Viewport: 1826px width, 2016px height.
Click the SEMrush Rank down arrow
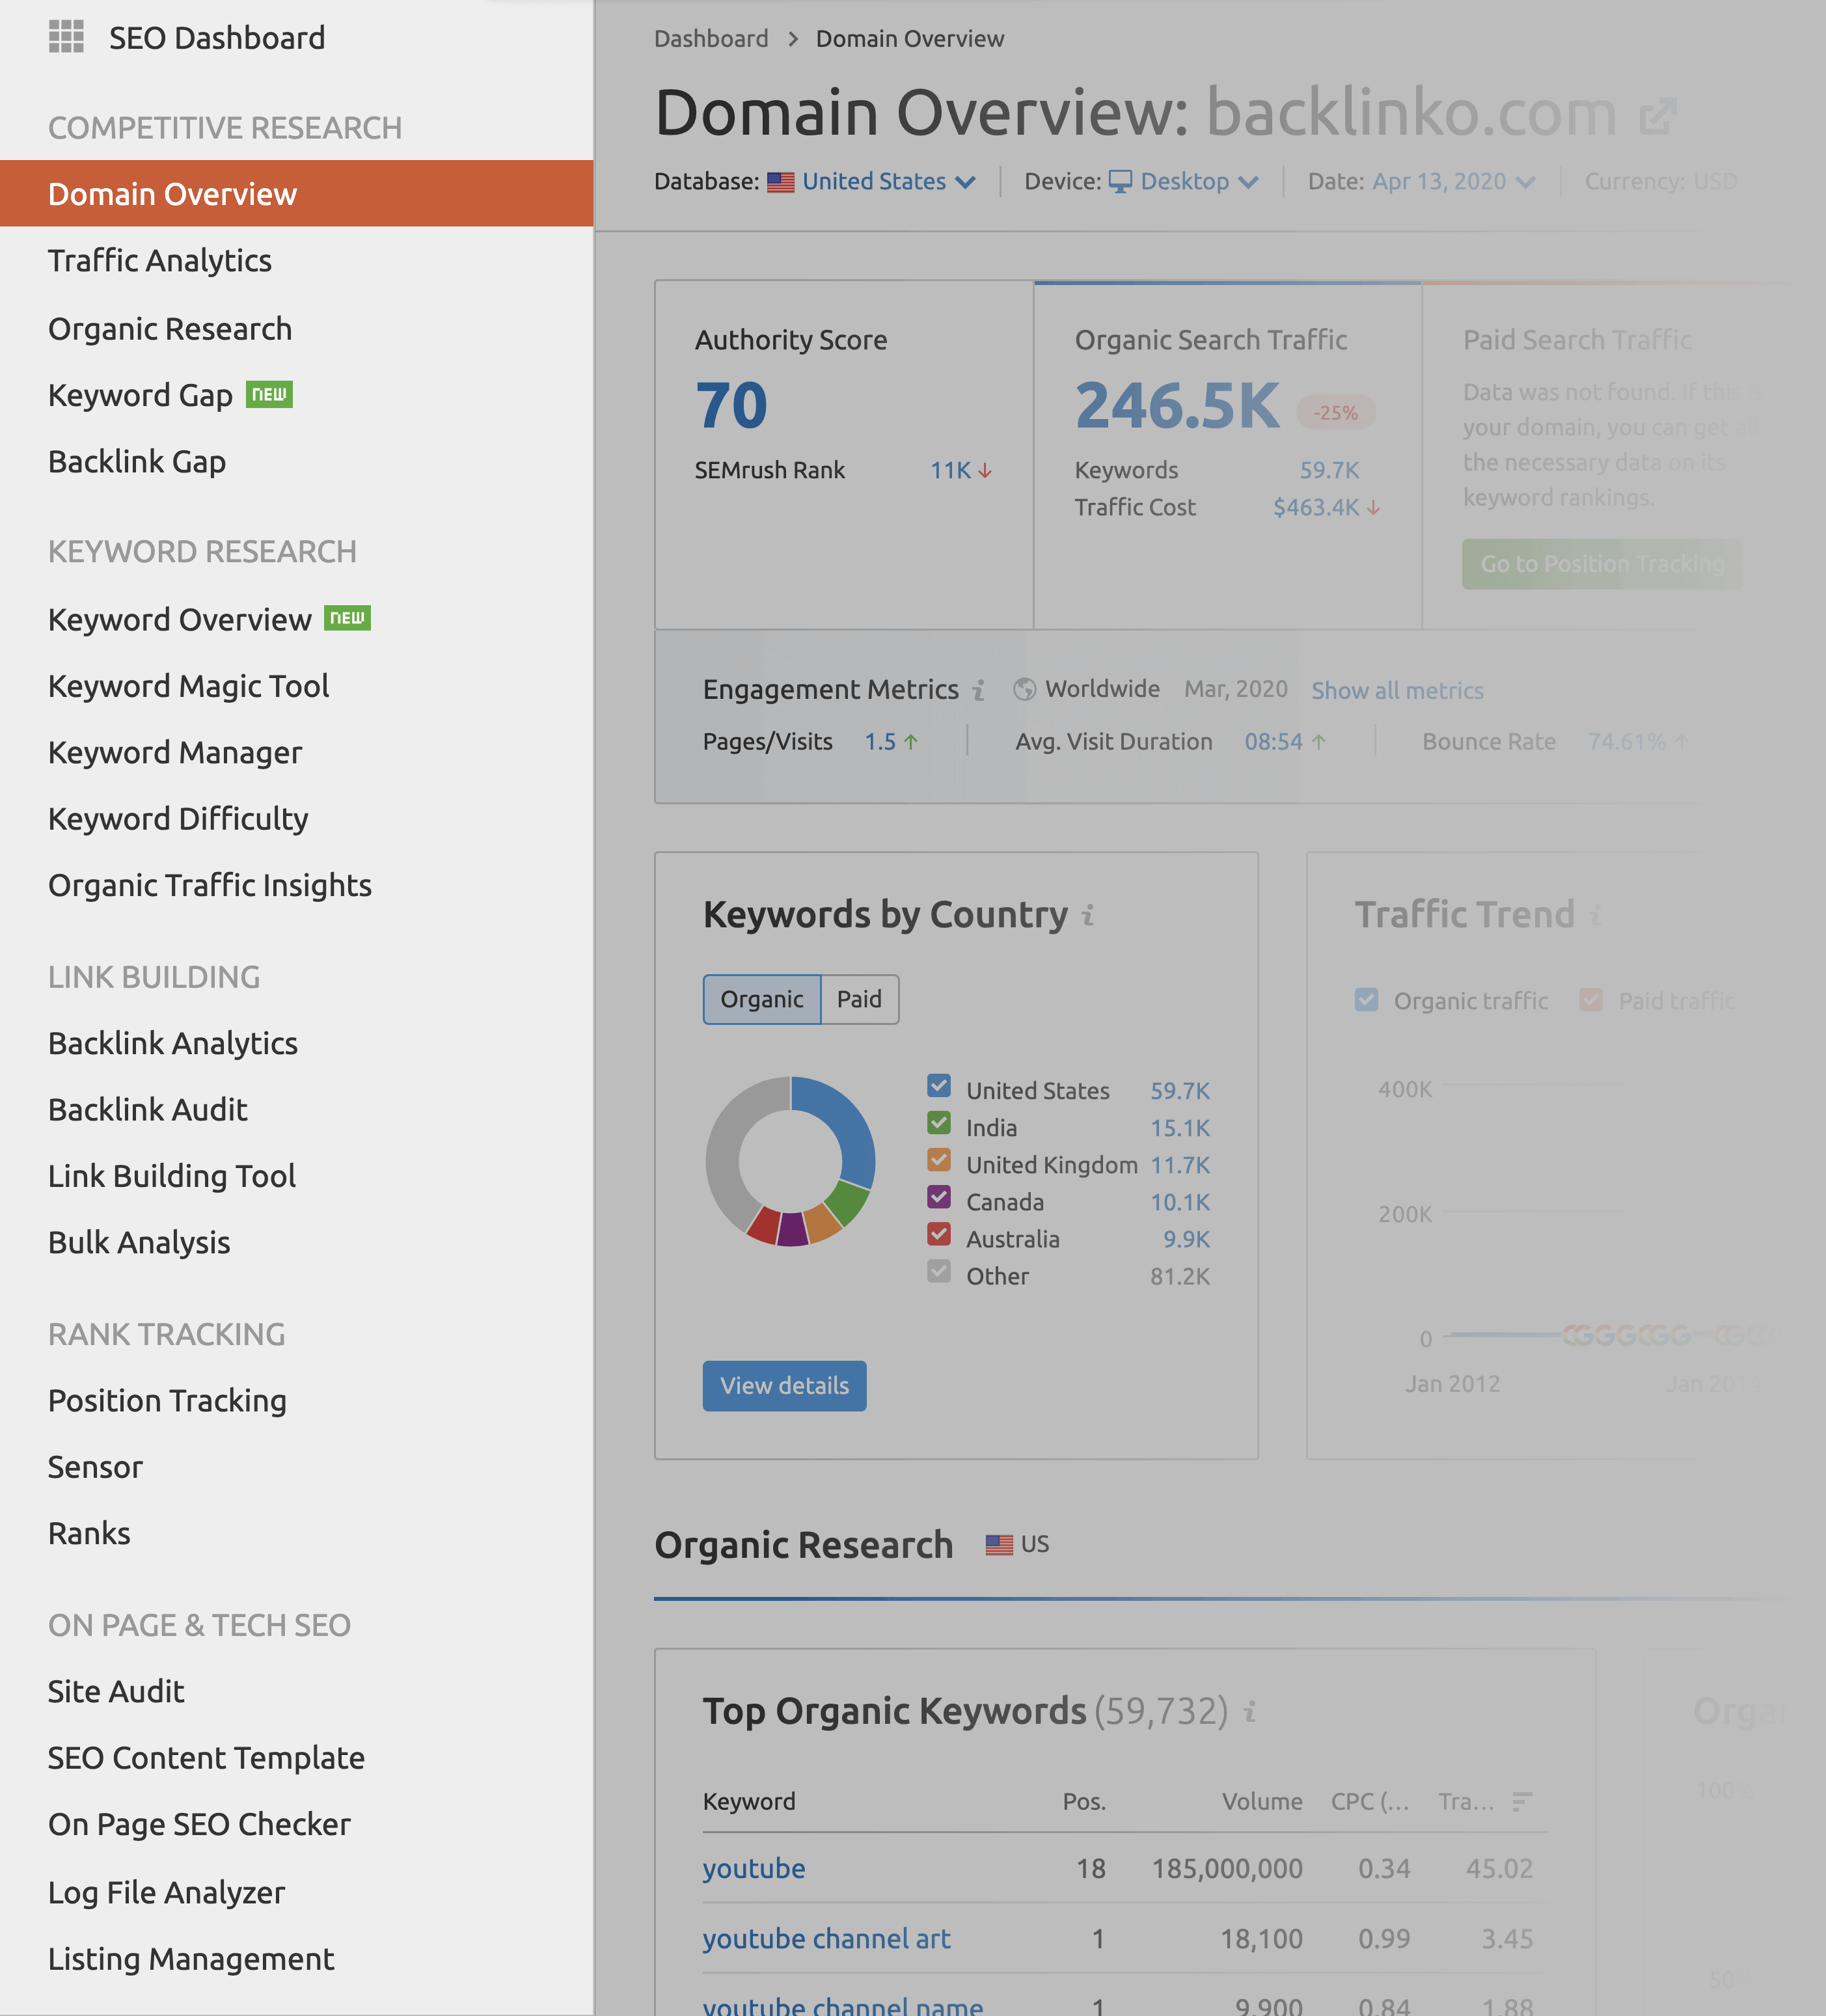(985, 470)
